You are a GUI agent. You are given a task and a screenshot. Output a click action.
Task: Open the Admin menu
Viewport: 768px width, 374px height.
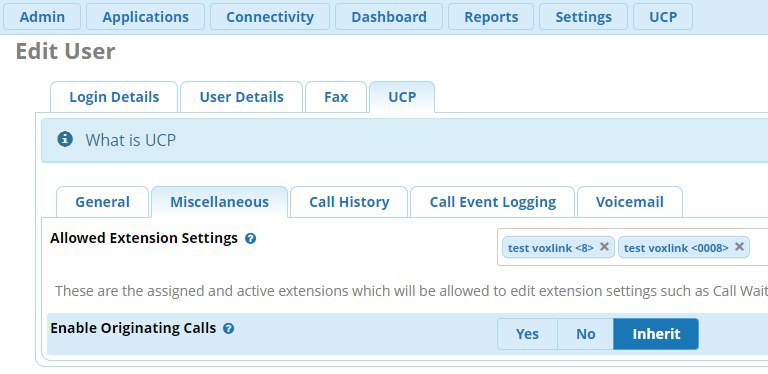tap(42, 17)
